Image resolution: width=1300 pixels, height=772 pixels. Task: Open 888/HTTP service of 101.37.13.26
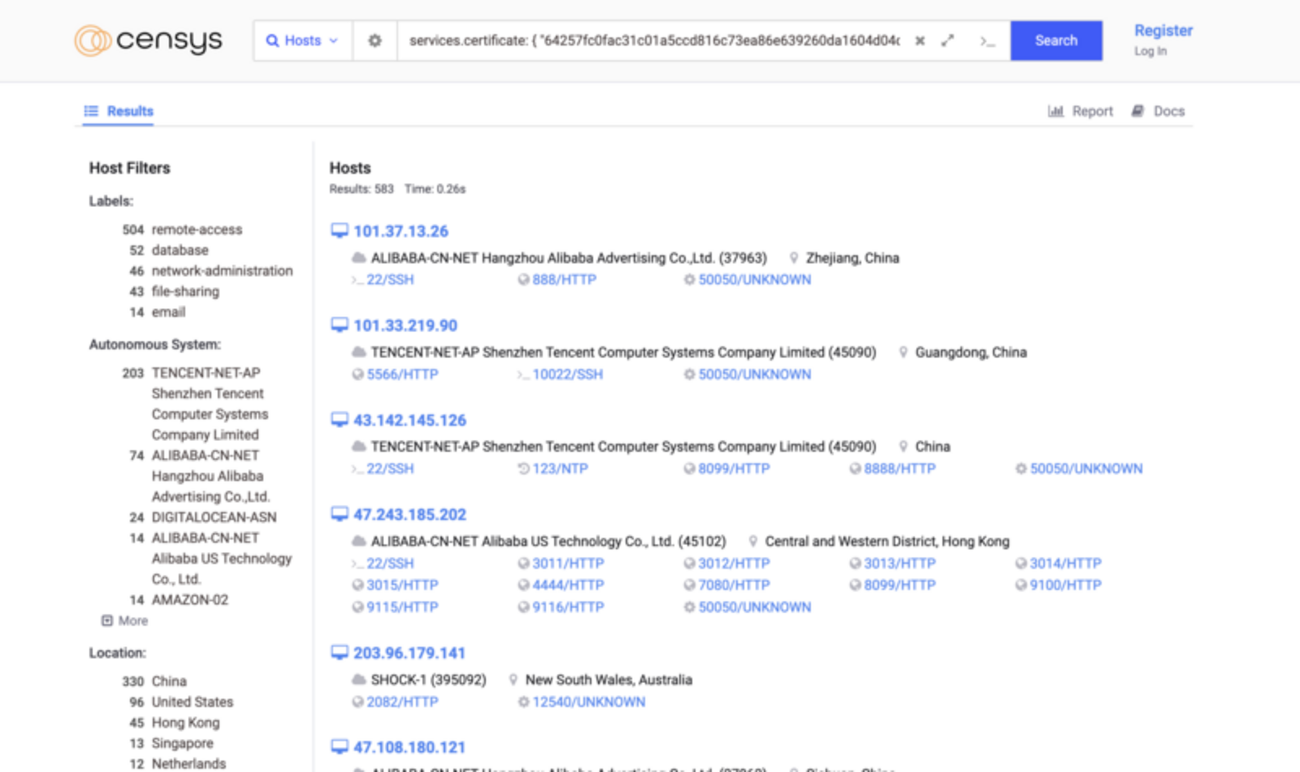coord(564,280)
